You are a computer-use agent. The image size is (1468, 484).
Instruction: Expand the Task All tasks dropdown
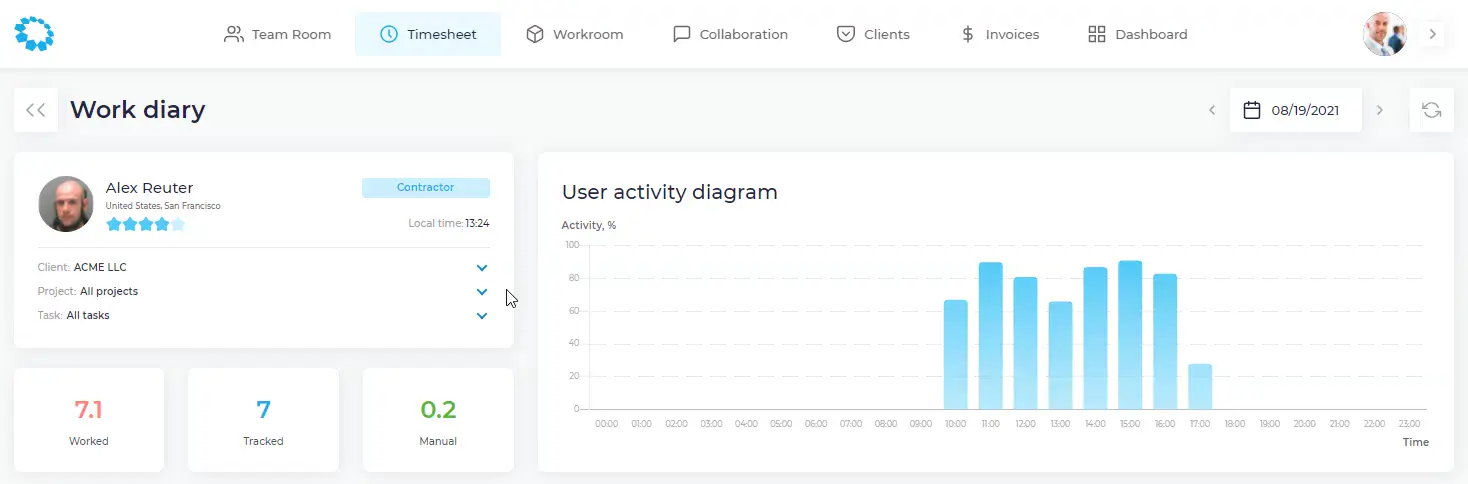click(482, 316)
